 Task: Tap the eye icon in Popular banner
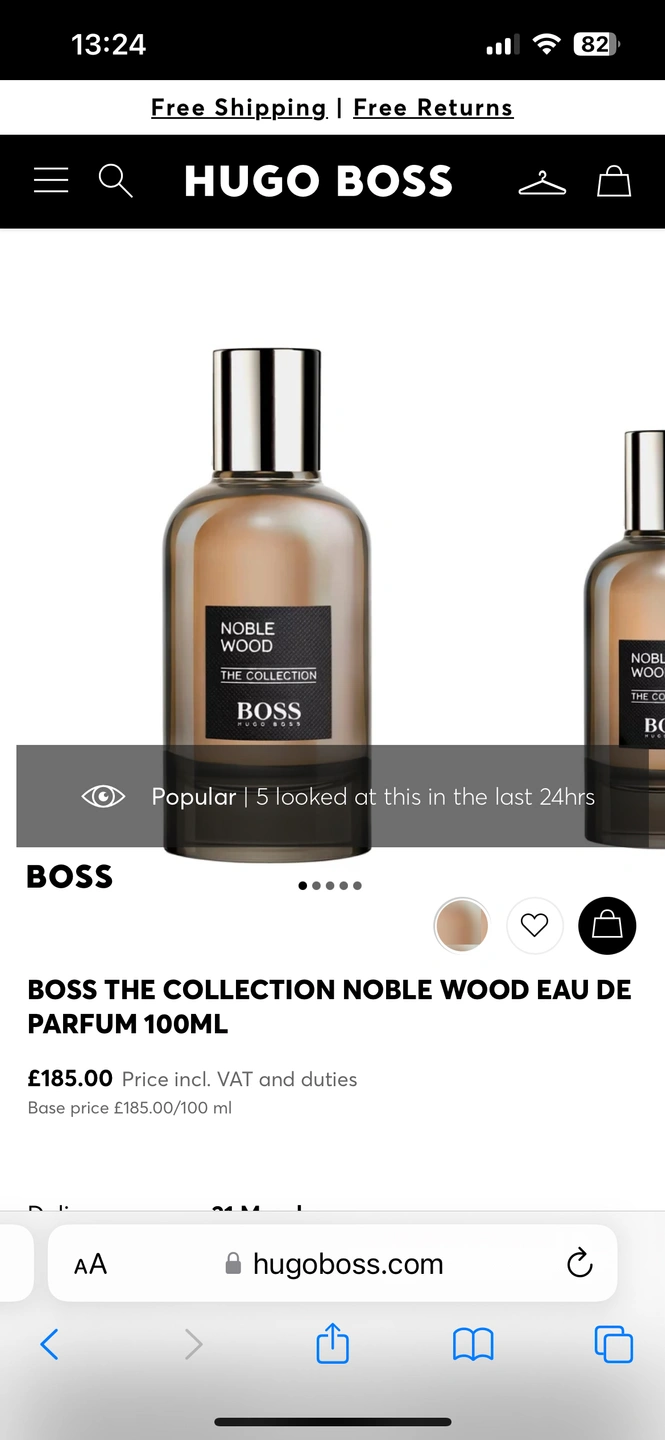[103, 797]
